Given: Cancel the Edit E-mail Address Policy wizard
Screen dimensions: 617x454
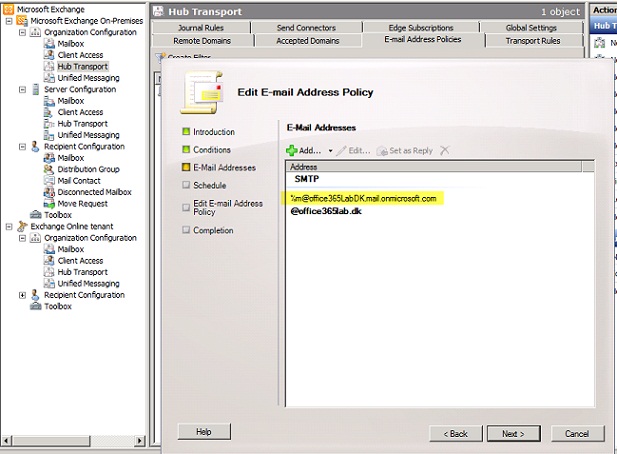Looking at the screenshot, I should pos(577,434).
